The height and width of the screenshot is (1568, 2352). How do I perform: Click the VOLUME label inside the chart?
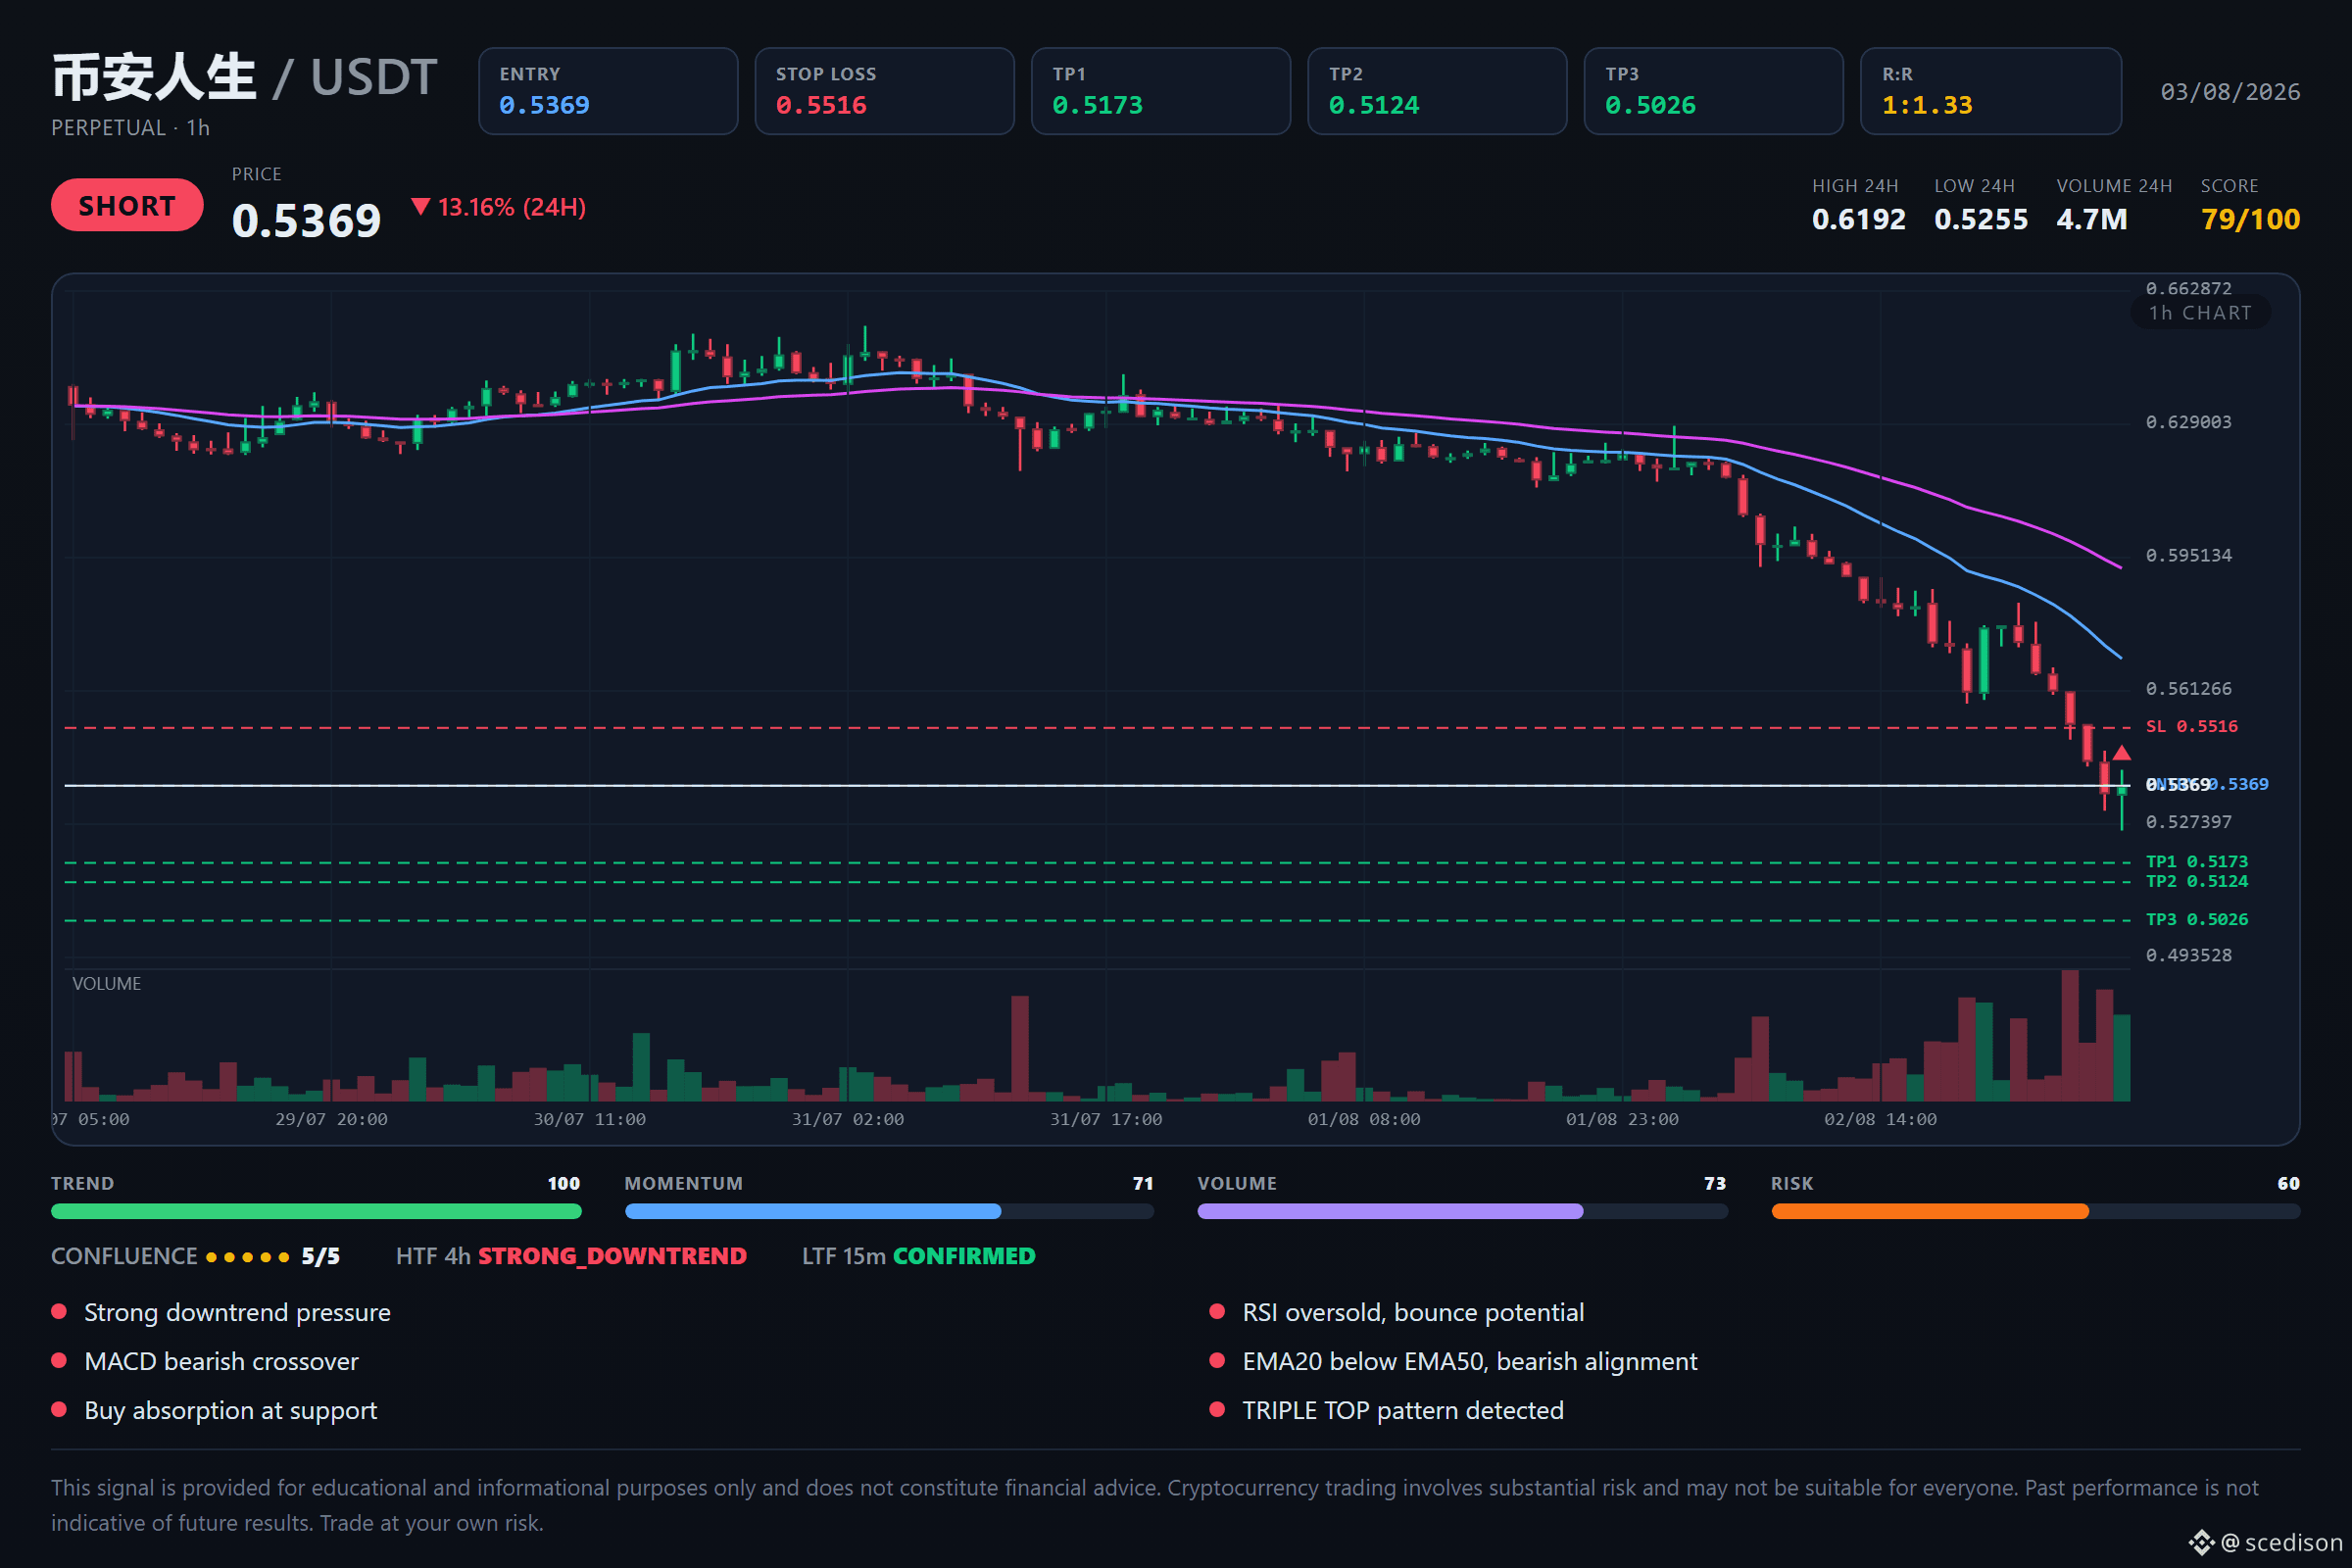point(106,984)
